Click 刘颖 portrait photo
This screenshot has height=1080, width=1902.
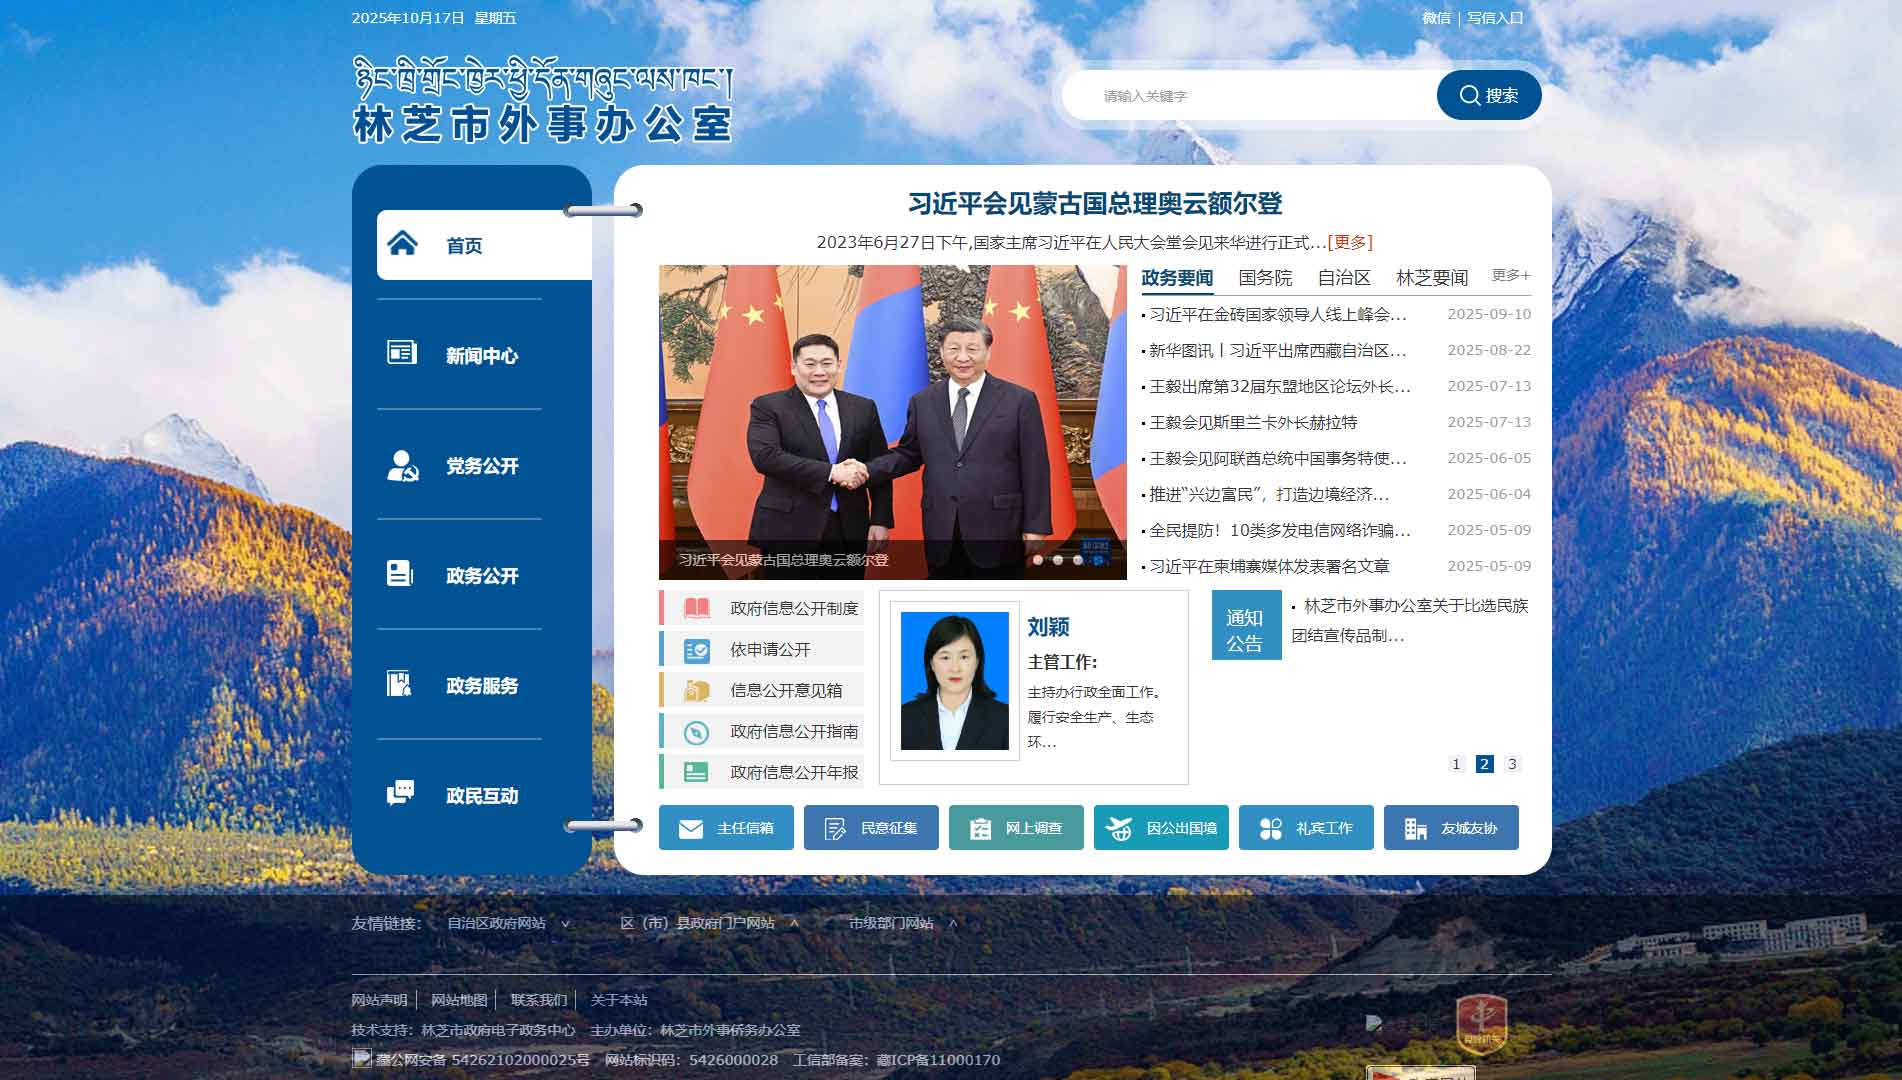955,681
